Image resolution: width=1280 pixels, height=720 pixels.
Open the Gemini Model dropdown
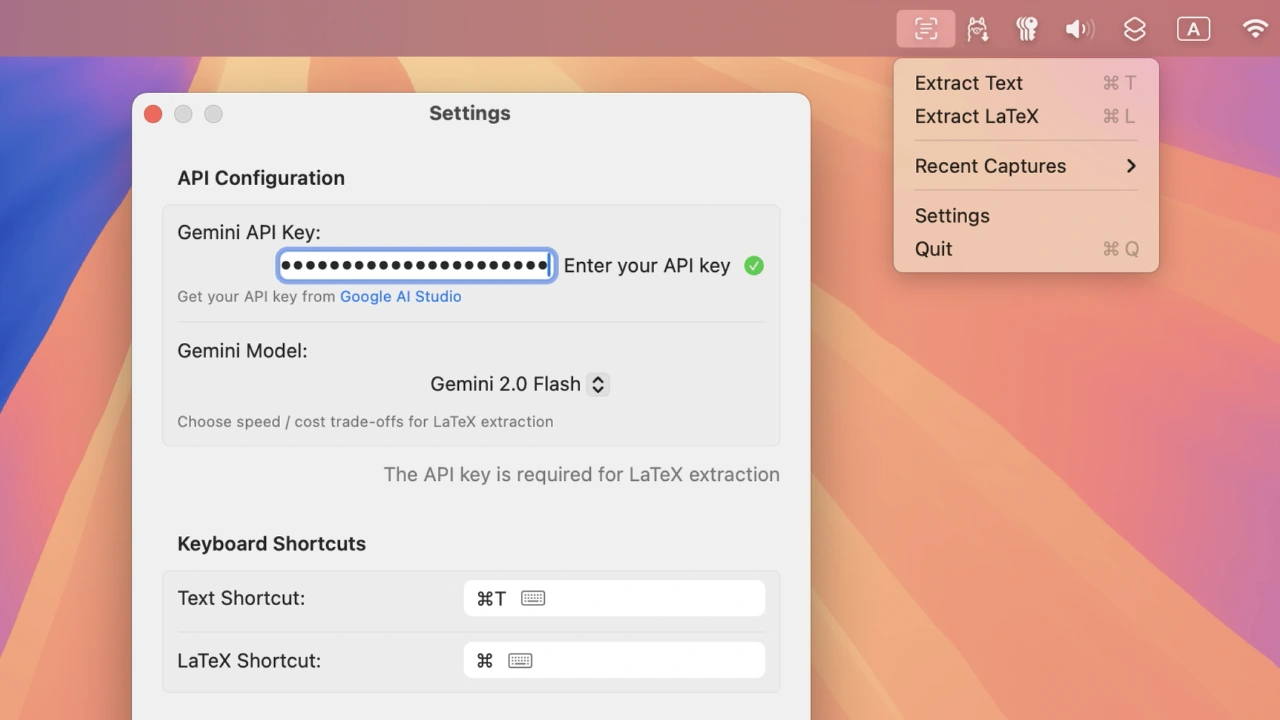click(x=519, y=384)
